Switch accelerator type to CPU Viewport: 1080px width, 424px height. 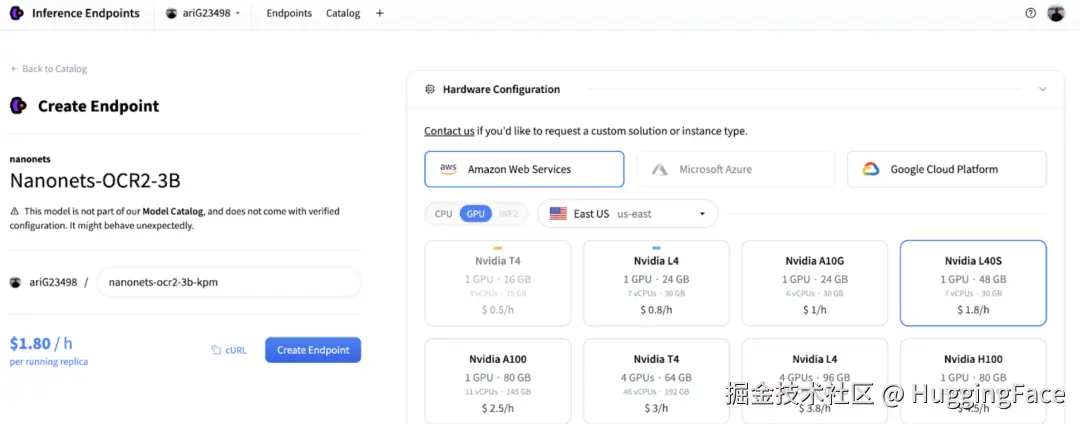click(444, 214)
